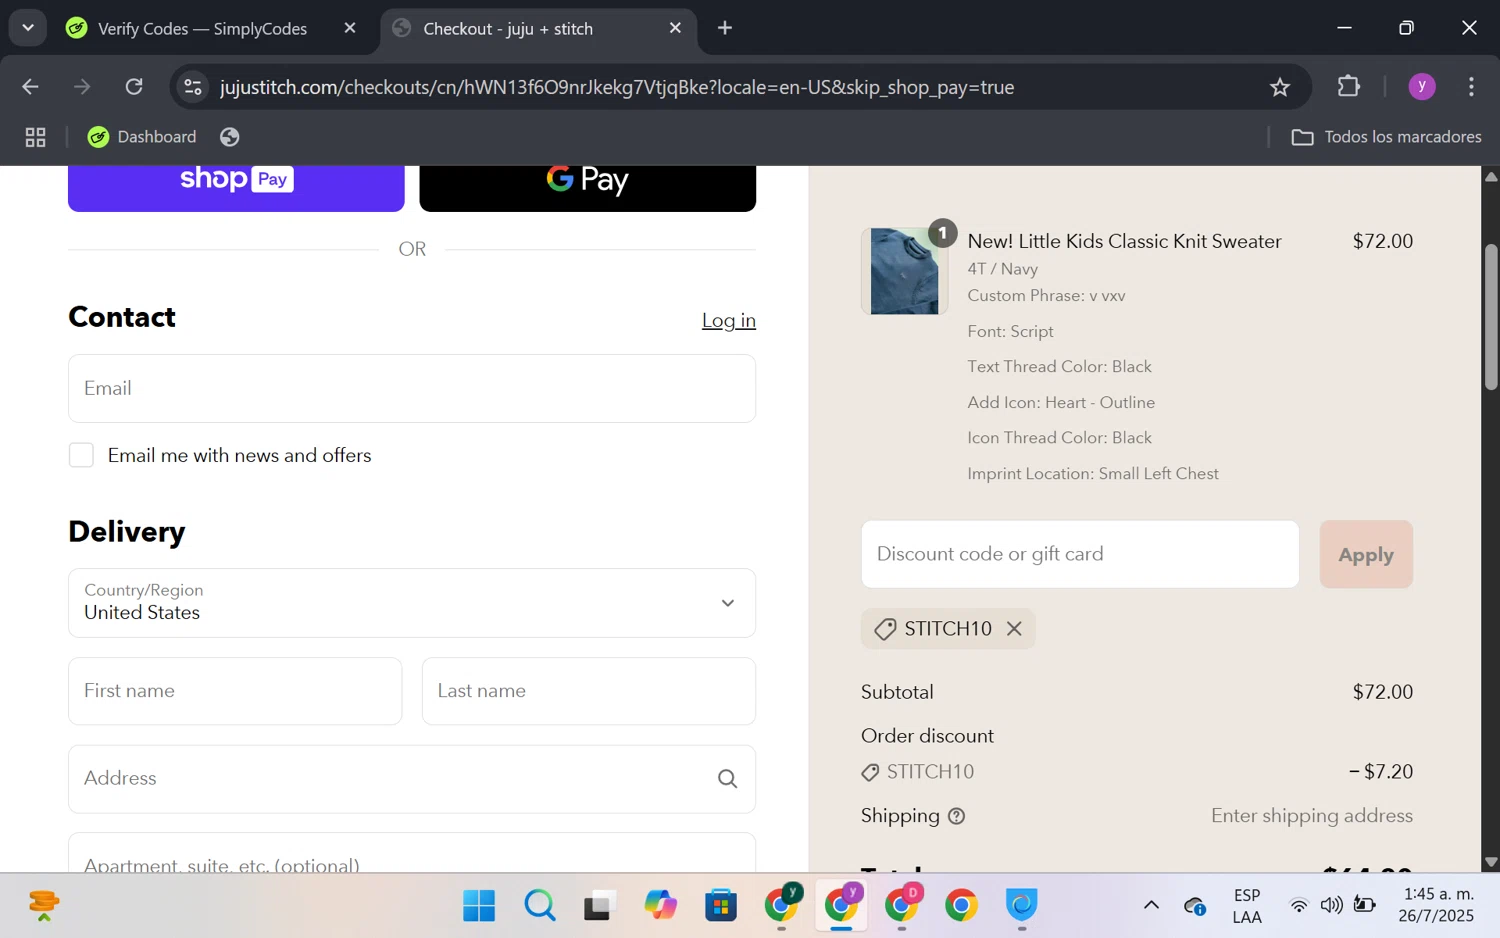The width and height of the screenshot is (1500, 938).
Task: Remove the STITCH10 discount code
Action: pyautogui.click(x=1014, y=629)
